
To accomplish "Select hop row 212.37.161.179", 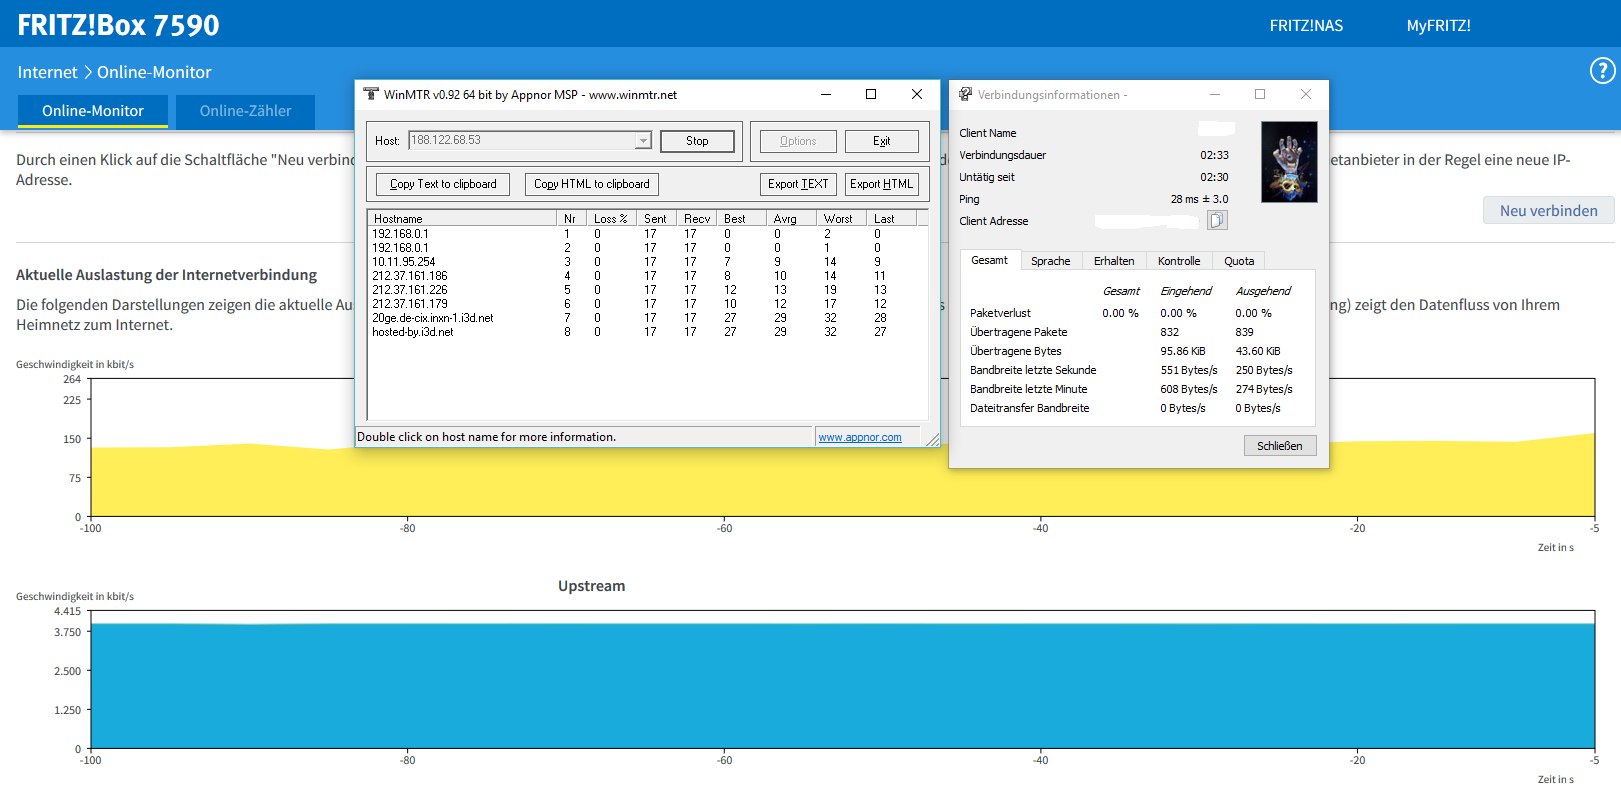I will 647,304.
